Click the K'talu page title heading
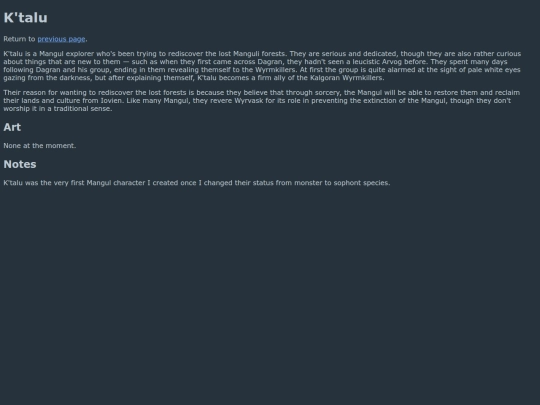Screen dimensions: 540x405 point(25,18)
